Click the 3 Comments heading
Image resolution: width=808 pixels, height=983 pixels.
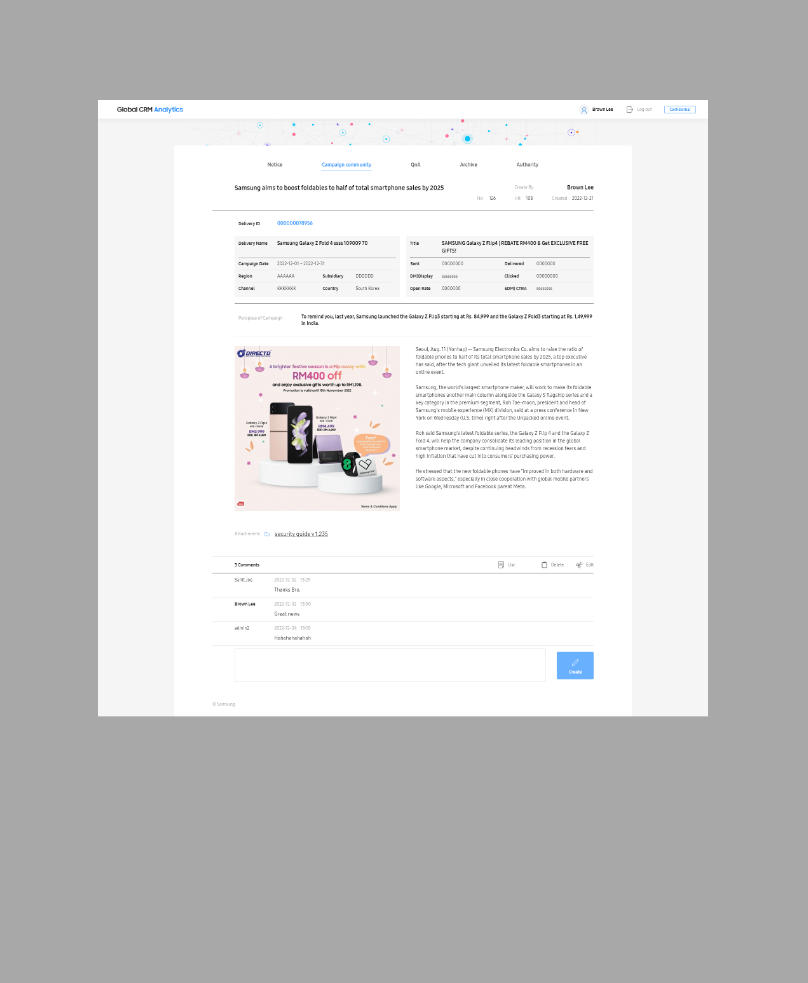247,565
